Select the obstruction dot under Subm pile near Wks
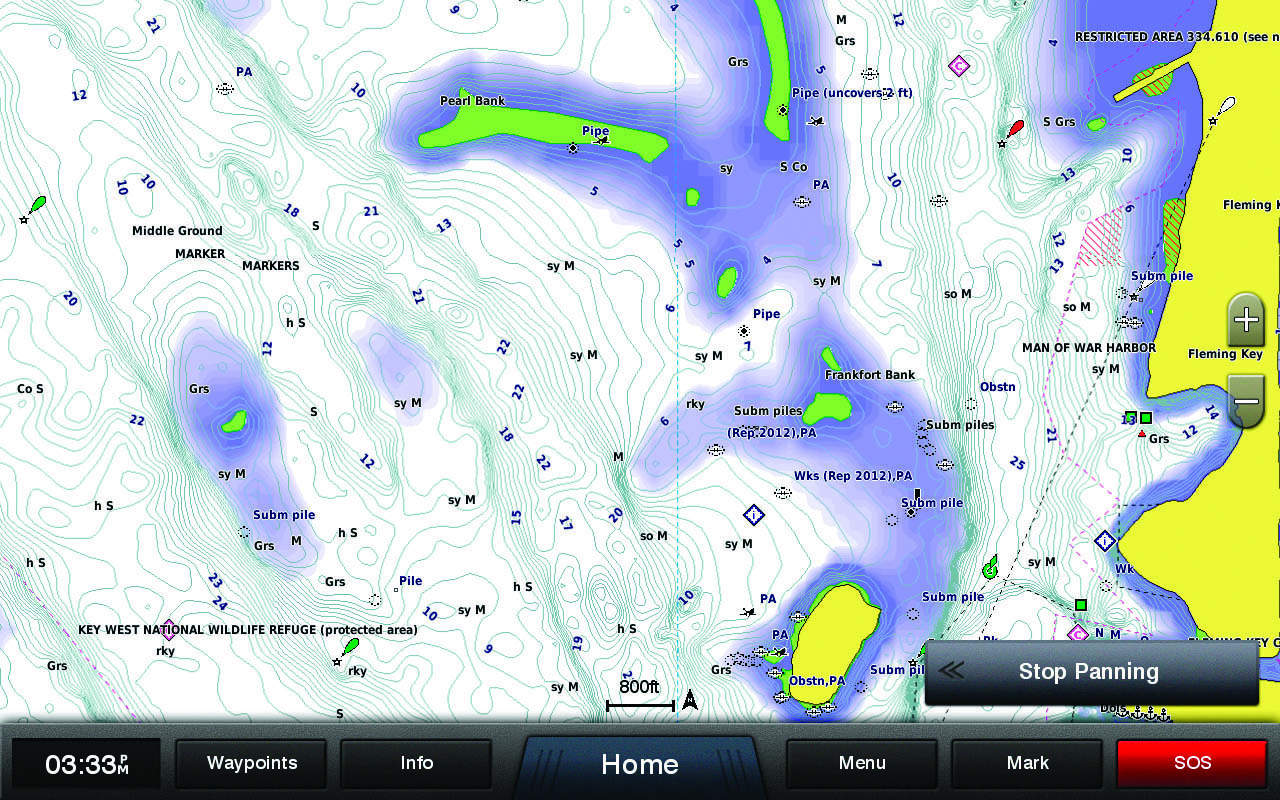The height and width of the screenshot is (800, 1280). (911, 512)
